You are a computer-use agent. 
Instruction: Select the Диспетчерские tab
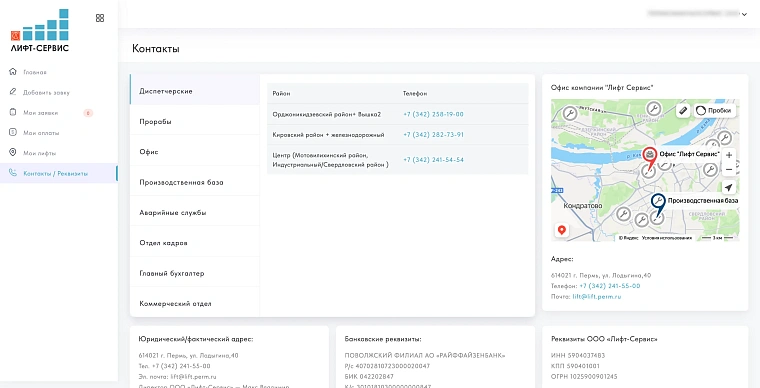195,89
